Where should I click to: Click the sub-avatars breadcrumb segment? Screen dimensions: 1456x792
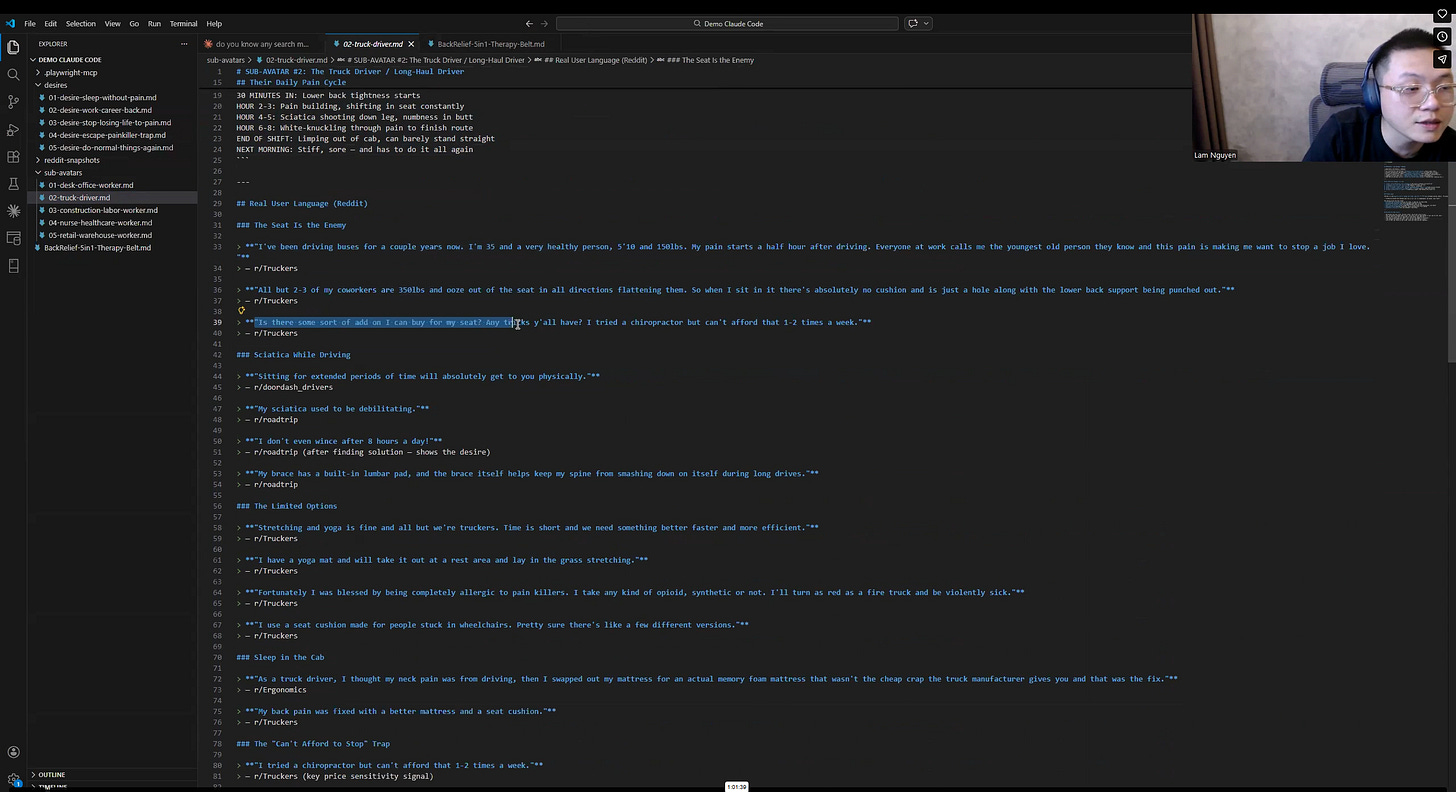click(225, 60)
